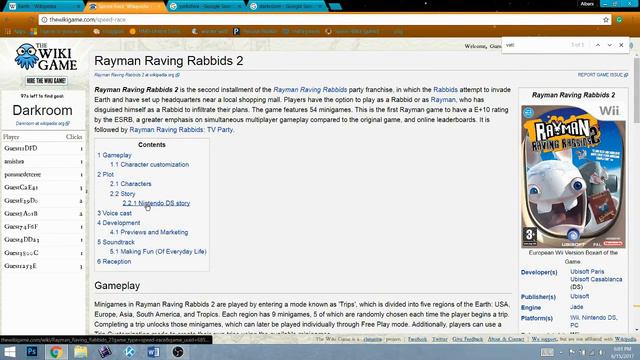Open Word from the taskbar

[x=153, y=351]
